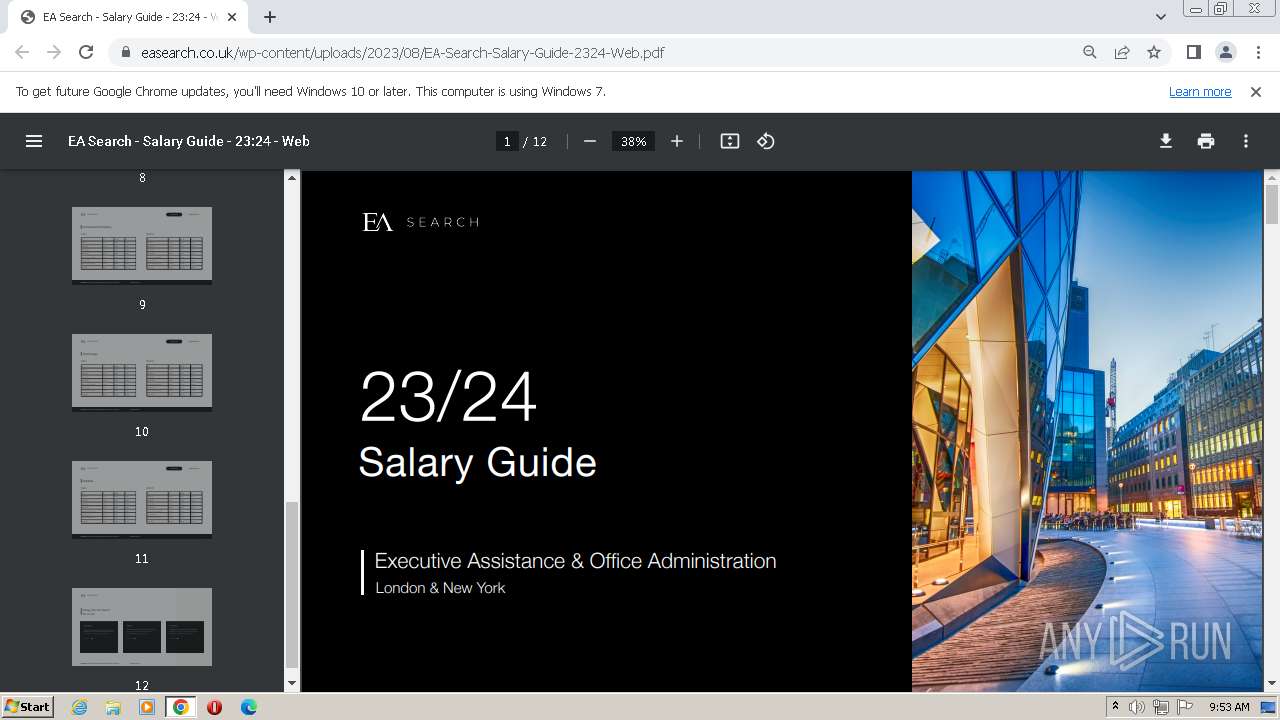Open the PDF viewer more actions menu
Viewport: 1280px width, 720px height.
[x=1246, y=141]
